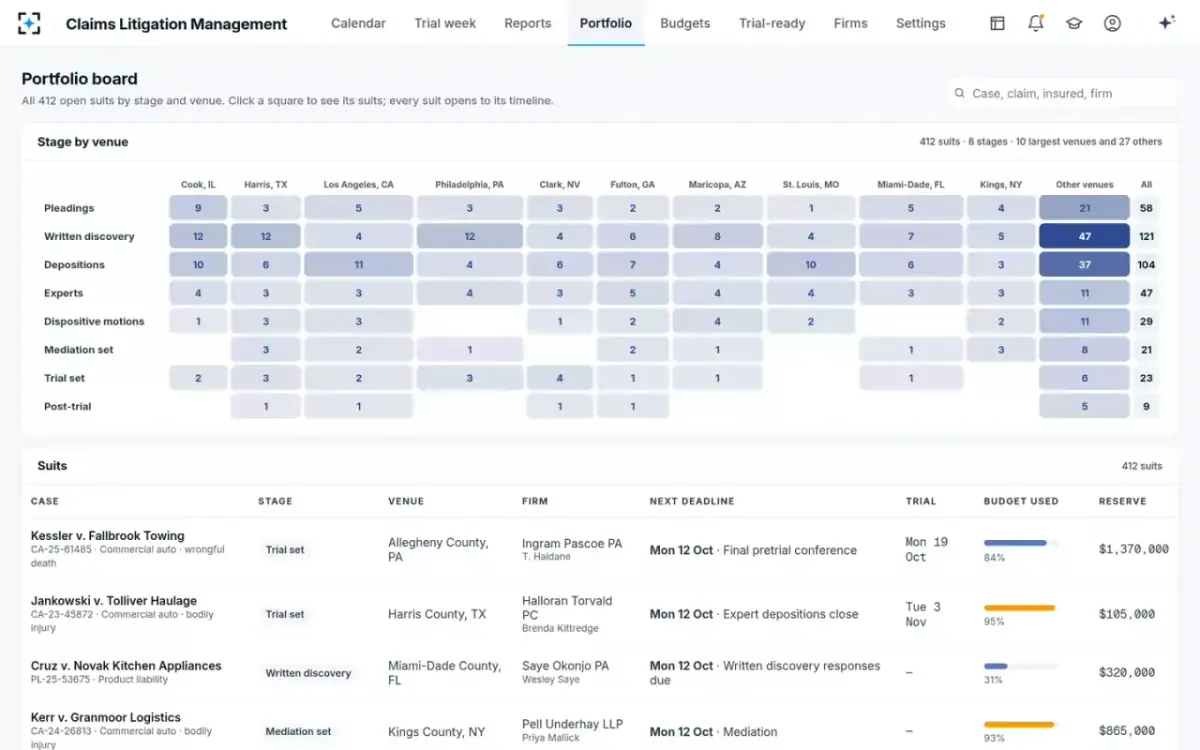Image resolution: width=1200 pixels, height=750 pixels.
Task: Click the All total 121 for Written discovery
Action: click(x=1146, y=236)
